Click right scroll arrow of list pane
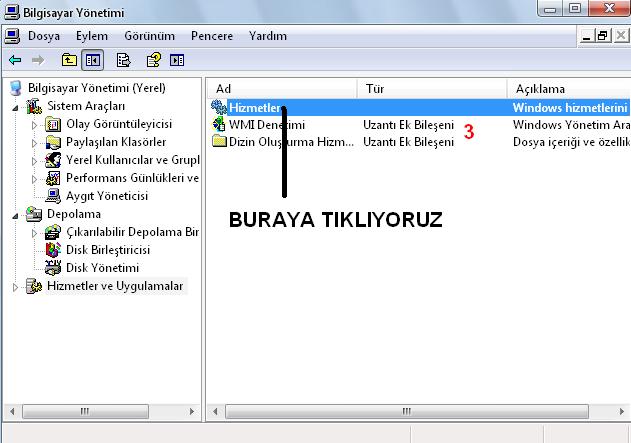This screenshot has width=631, height=443. tap(622, 412)
